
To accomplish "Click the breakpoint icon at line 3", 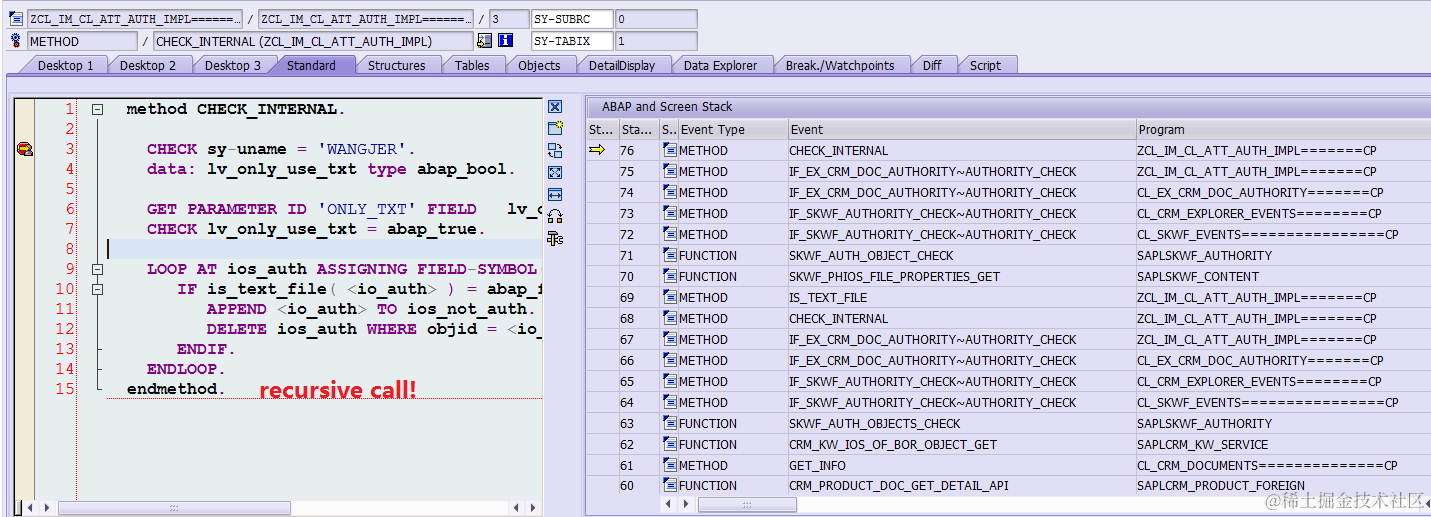I will coord(24,149).
